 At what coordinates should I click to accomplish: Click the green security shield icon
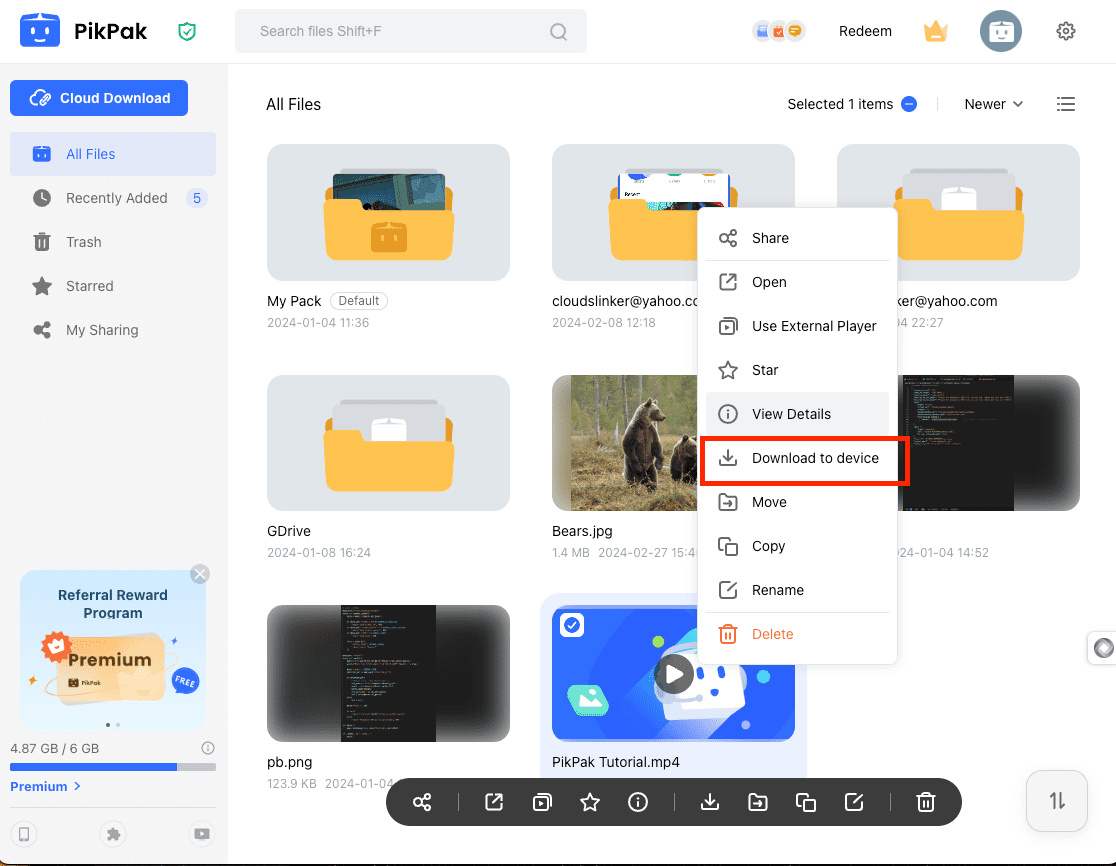(186, 31)
